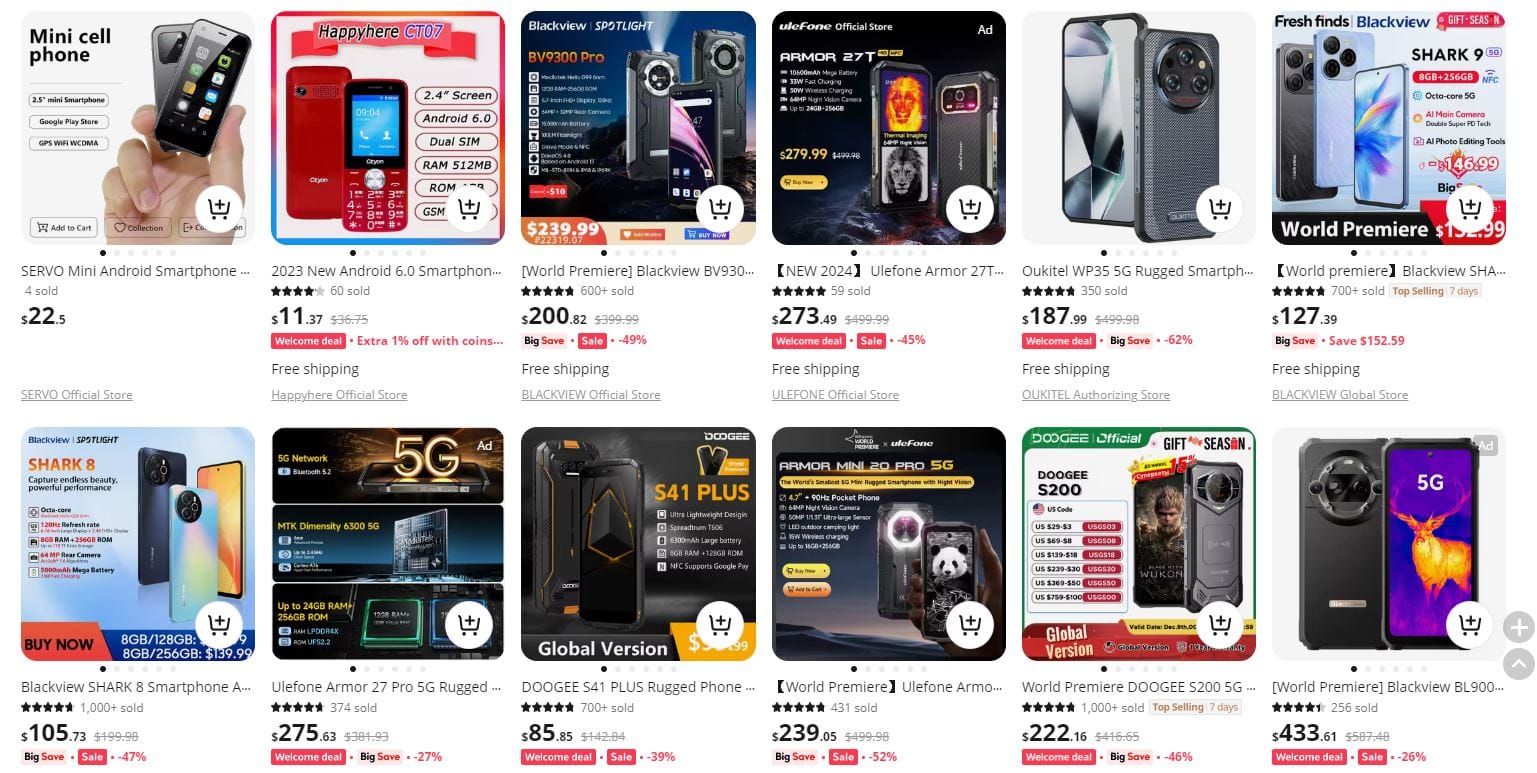Add Ulefone Armor Mini 20 Pro to cart
This screenshot has width=1537, height=773.
970,625
